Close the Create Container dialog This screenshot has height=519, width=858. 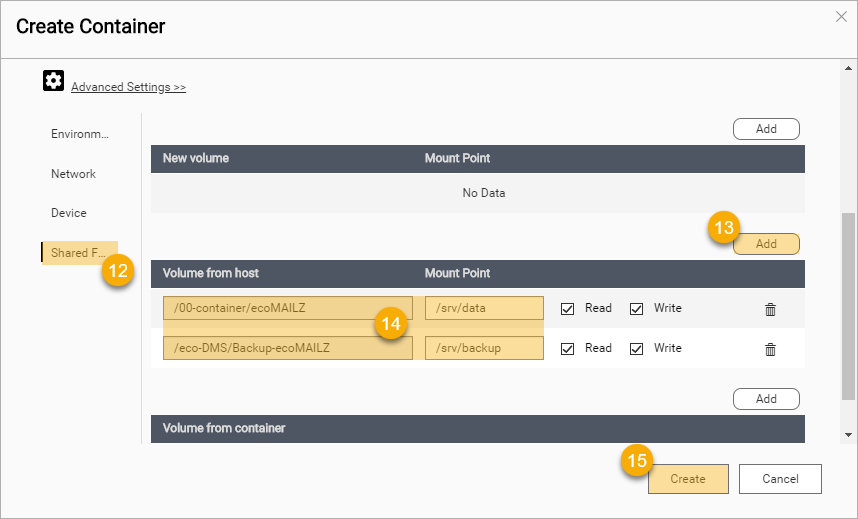pos(842,16)
